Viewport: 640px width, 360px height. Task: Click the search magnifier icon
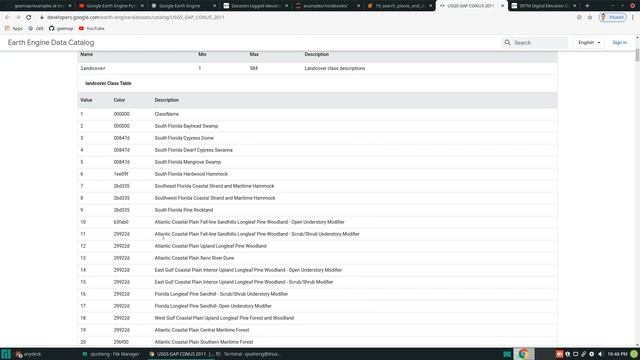point(507,42)
